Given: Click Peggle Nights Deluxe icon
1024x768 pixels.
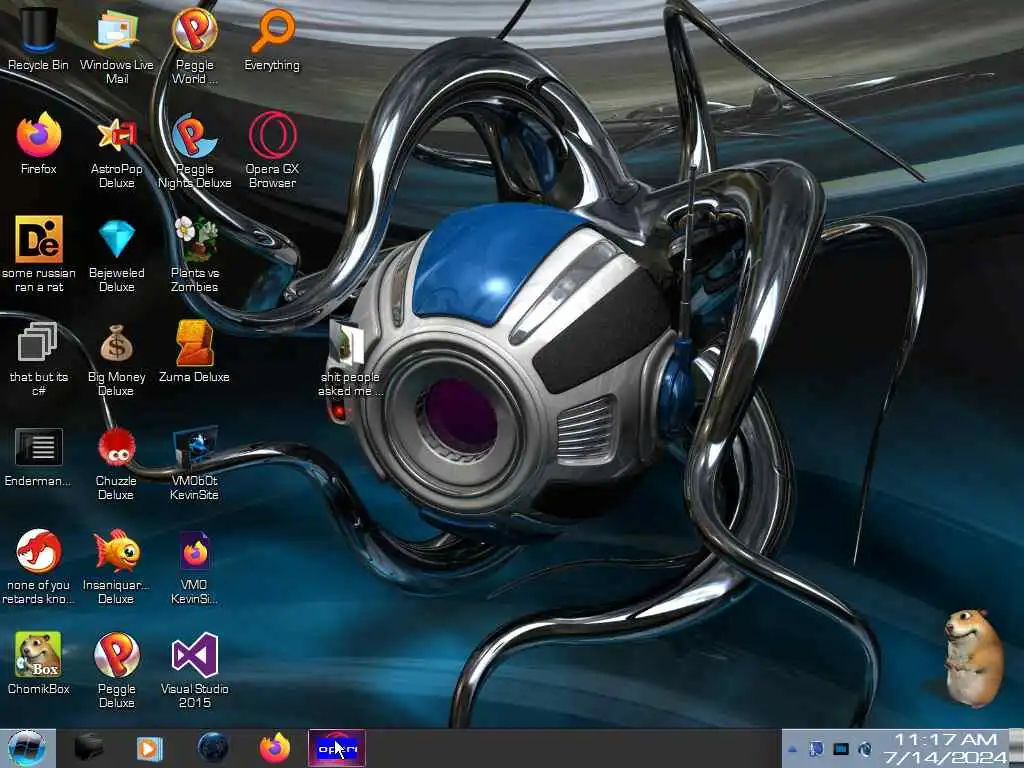Looking at the screenshot, I should point(195,150).
